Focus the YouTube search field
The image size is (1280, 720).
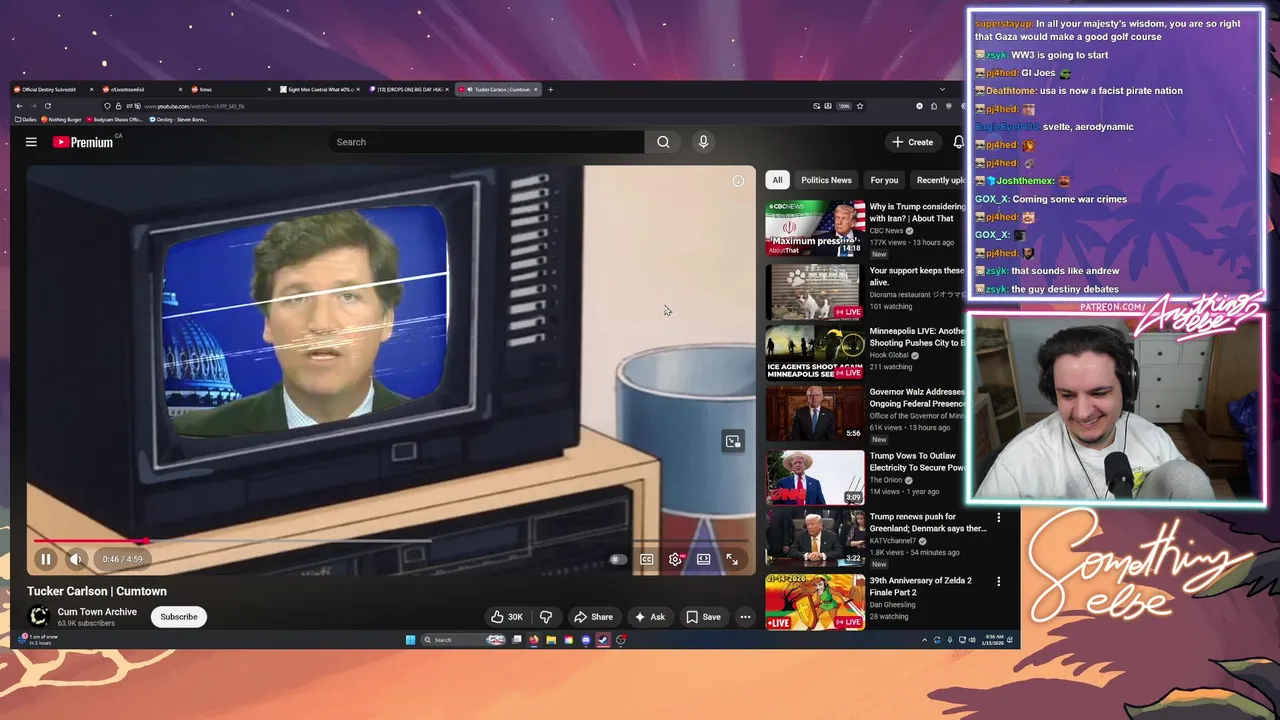487,142
